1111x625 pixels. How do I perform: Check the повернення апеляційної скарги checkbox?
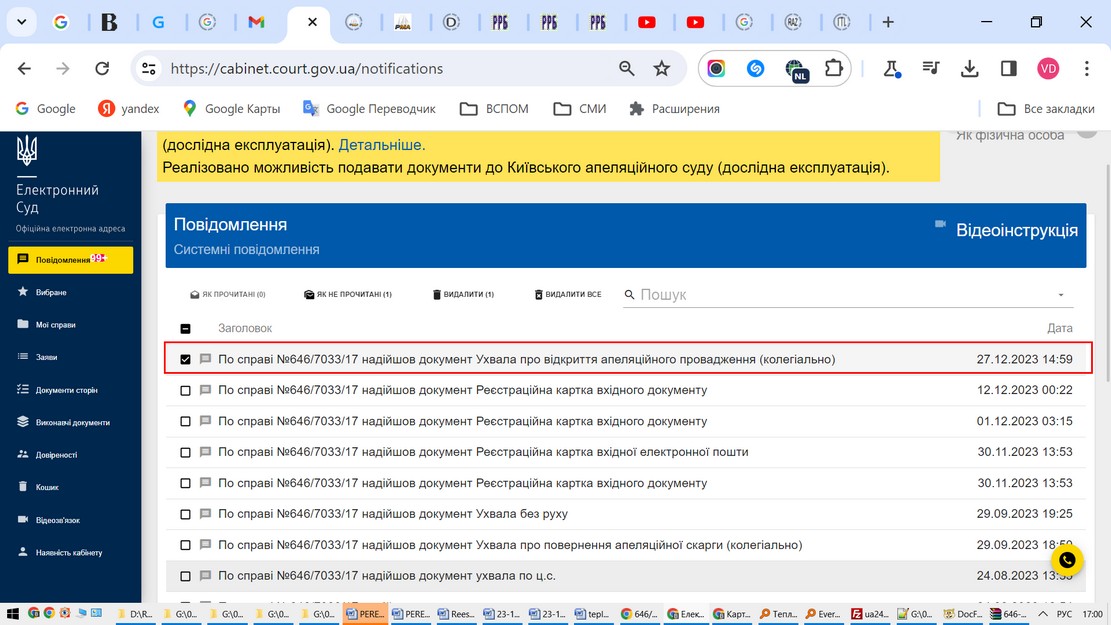coord(186,545)
